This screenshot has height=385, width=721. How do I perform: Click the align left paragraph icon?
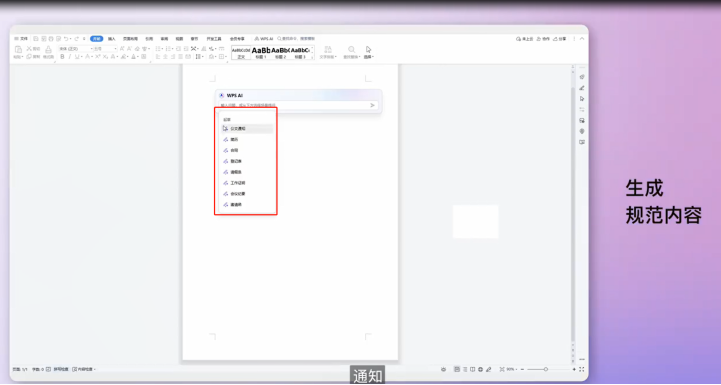(x=158, y=57)
